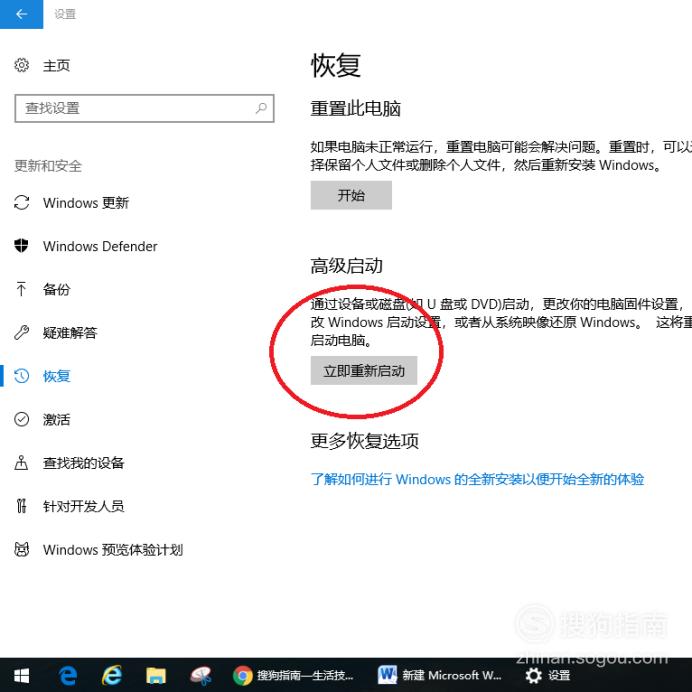This screenshot has width=692, height=692.
Task: Click the back arrow button
Action: pyautogui.click(x=21, y=14)
